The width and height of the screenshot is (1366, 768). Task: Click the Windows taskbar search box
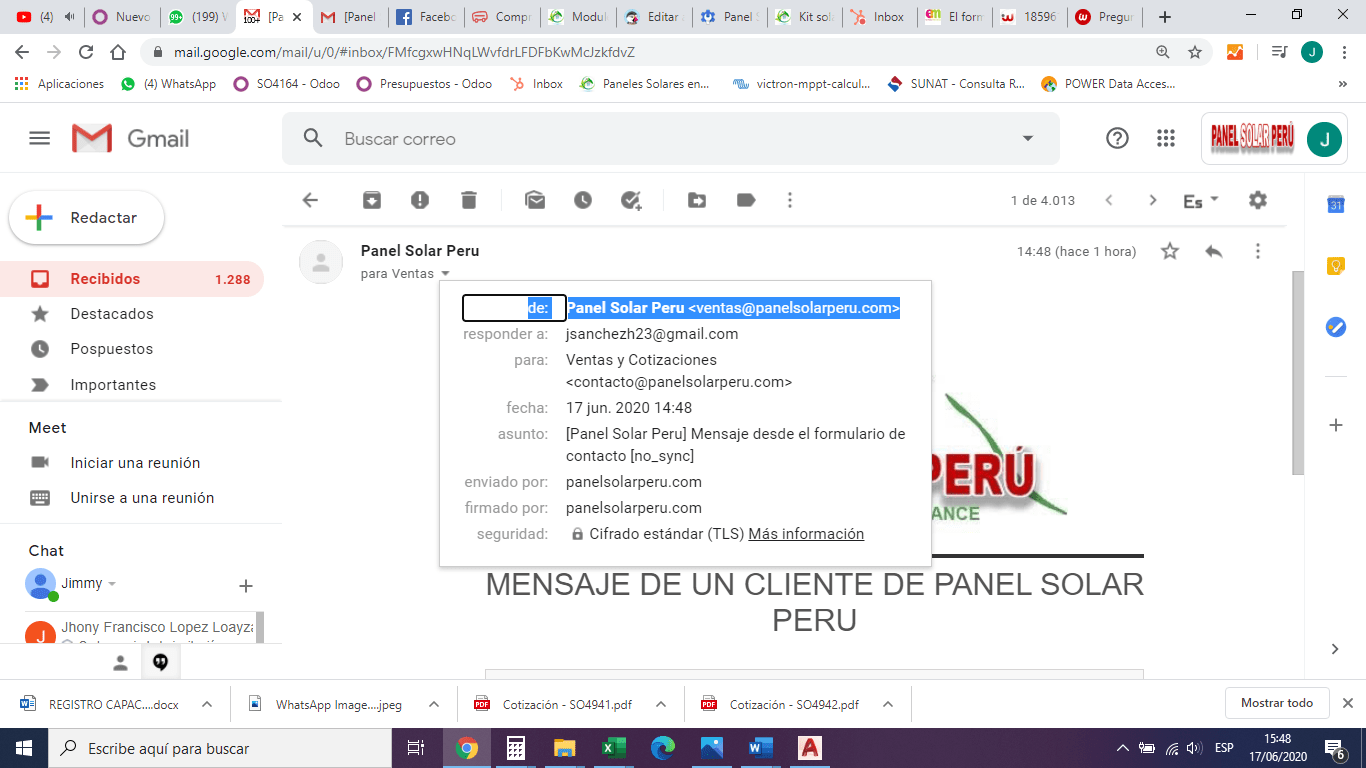pos(220,748)
